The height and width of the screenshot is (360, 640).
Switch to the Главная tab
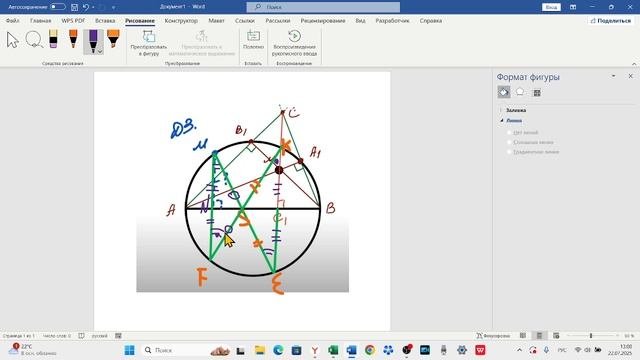pyautogui.click(x=40, y=20)
